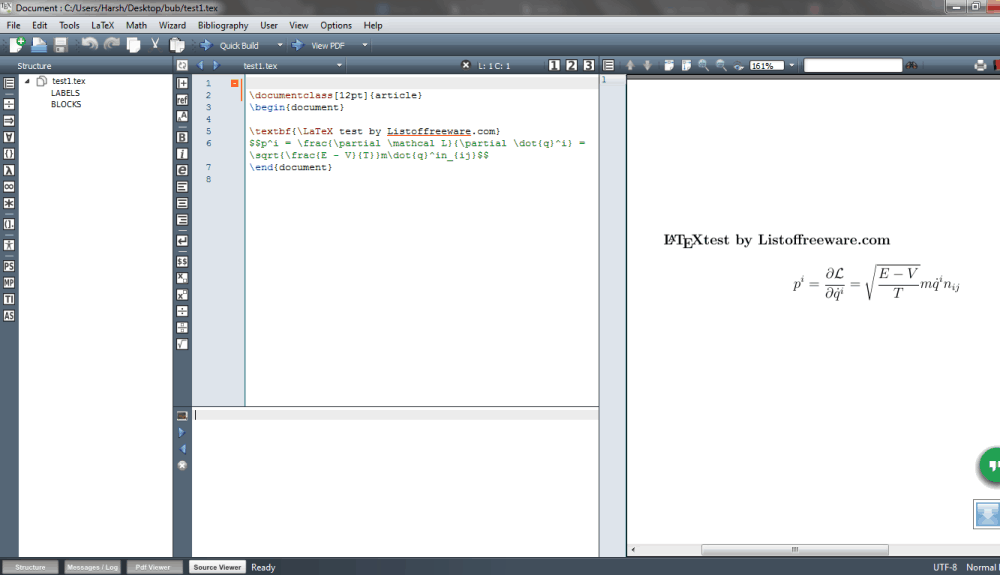Viewport: 1000px width, 575px height.
Task: Select LABELS in the Structure tree
Action: tap(65, 93)
